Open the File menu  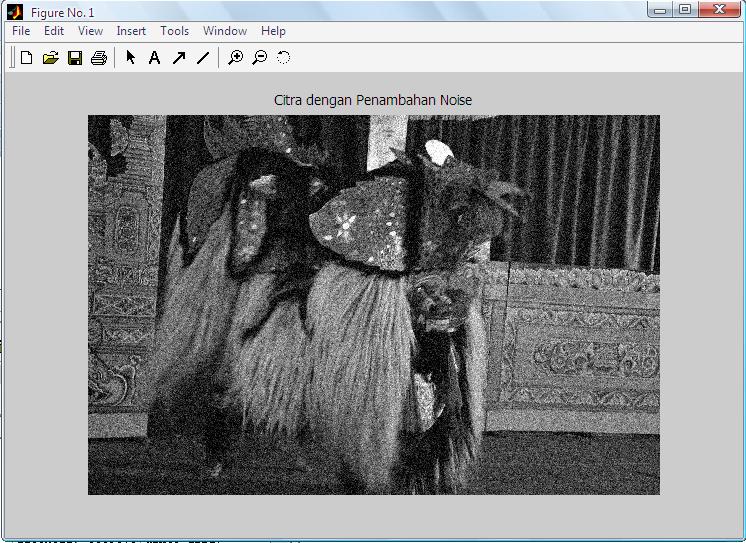click(21, 31)
